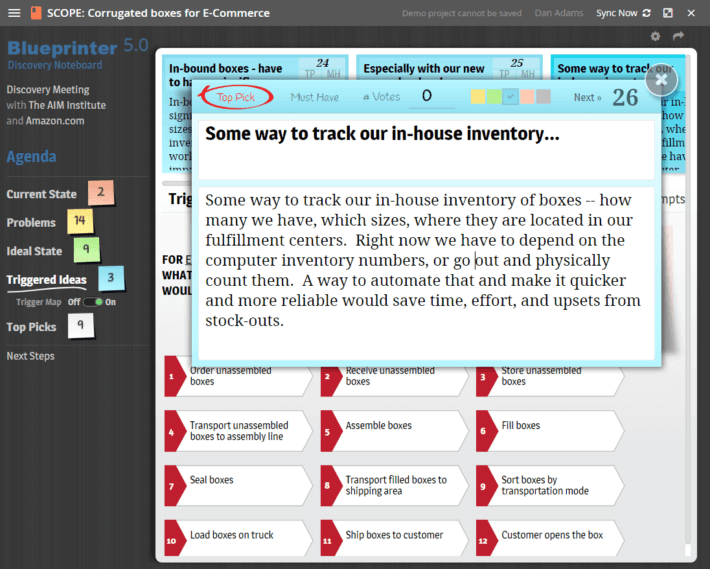Click the share arrow icon
Image resolution: width=710 pixels, height=569 pixels.
tap(678, 36)
